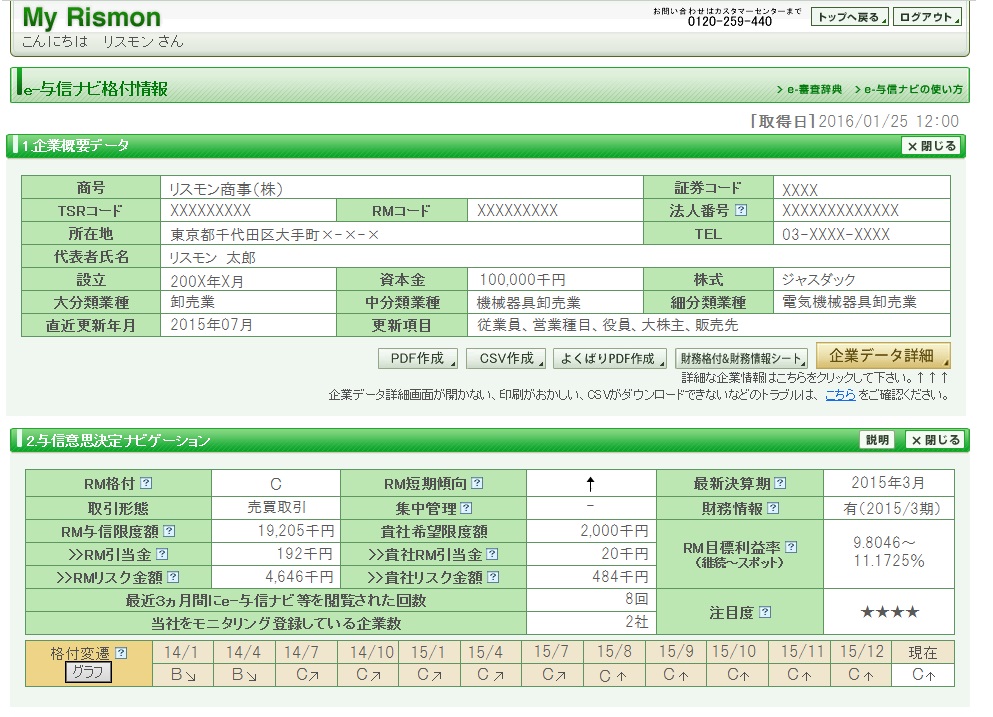The height and width of the screenshot is (717, 993).
Task: Open the e-審査辞典 link
Action: (813, 90)
